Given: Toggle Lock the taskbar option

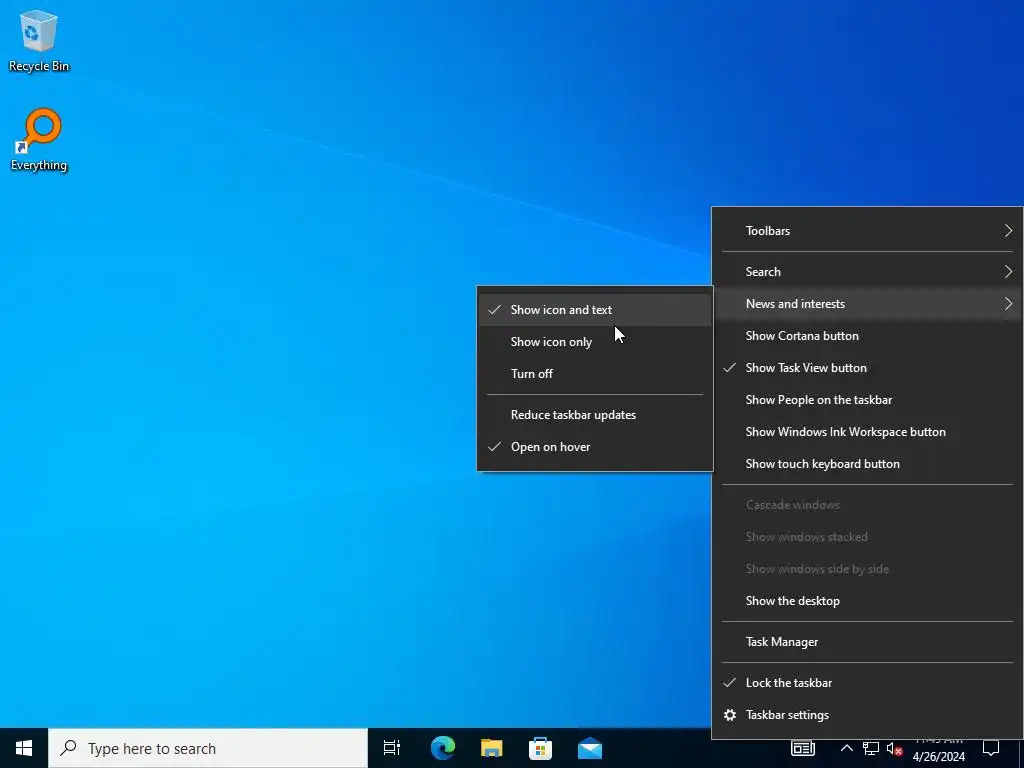Looking at the screenshot, I should 867,683.
